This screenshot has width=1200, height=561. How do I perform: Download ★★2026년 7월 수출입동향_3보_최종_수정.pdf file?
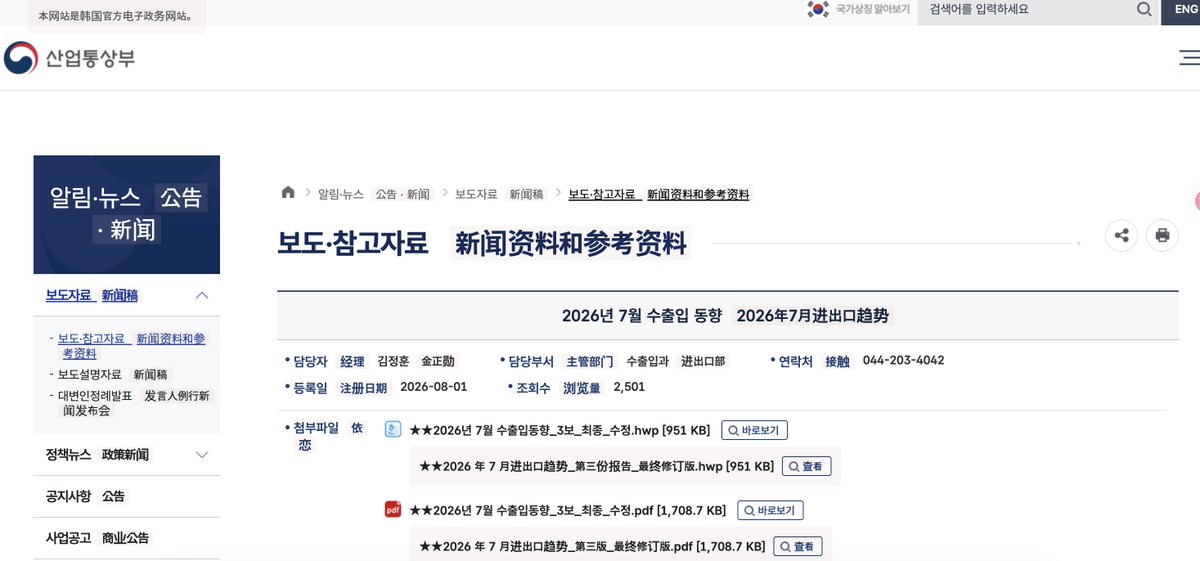567,511
